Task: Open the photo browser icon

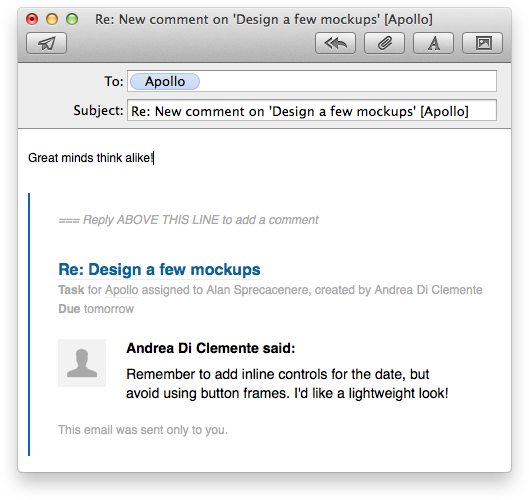Action: point(482,43)
